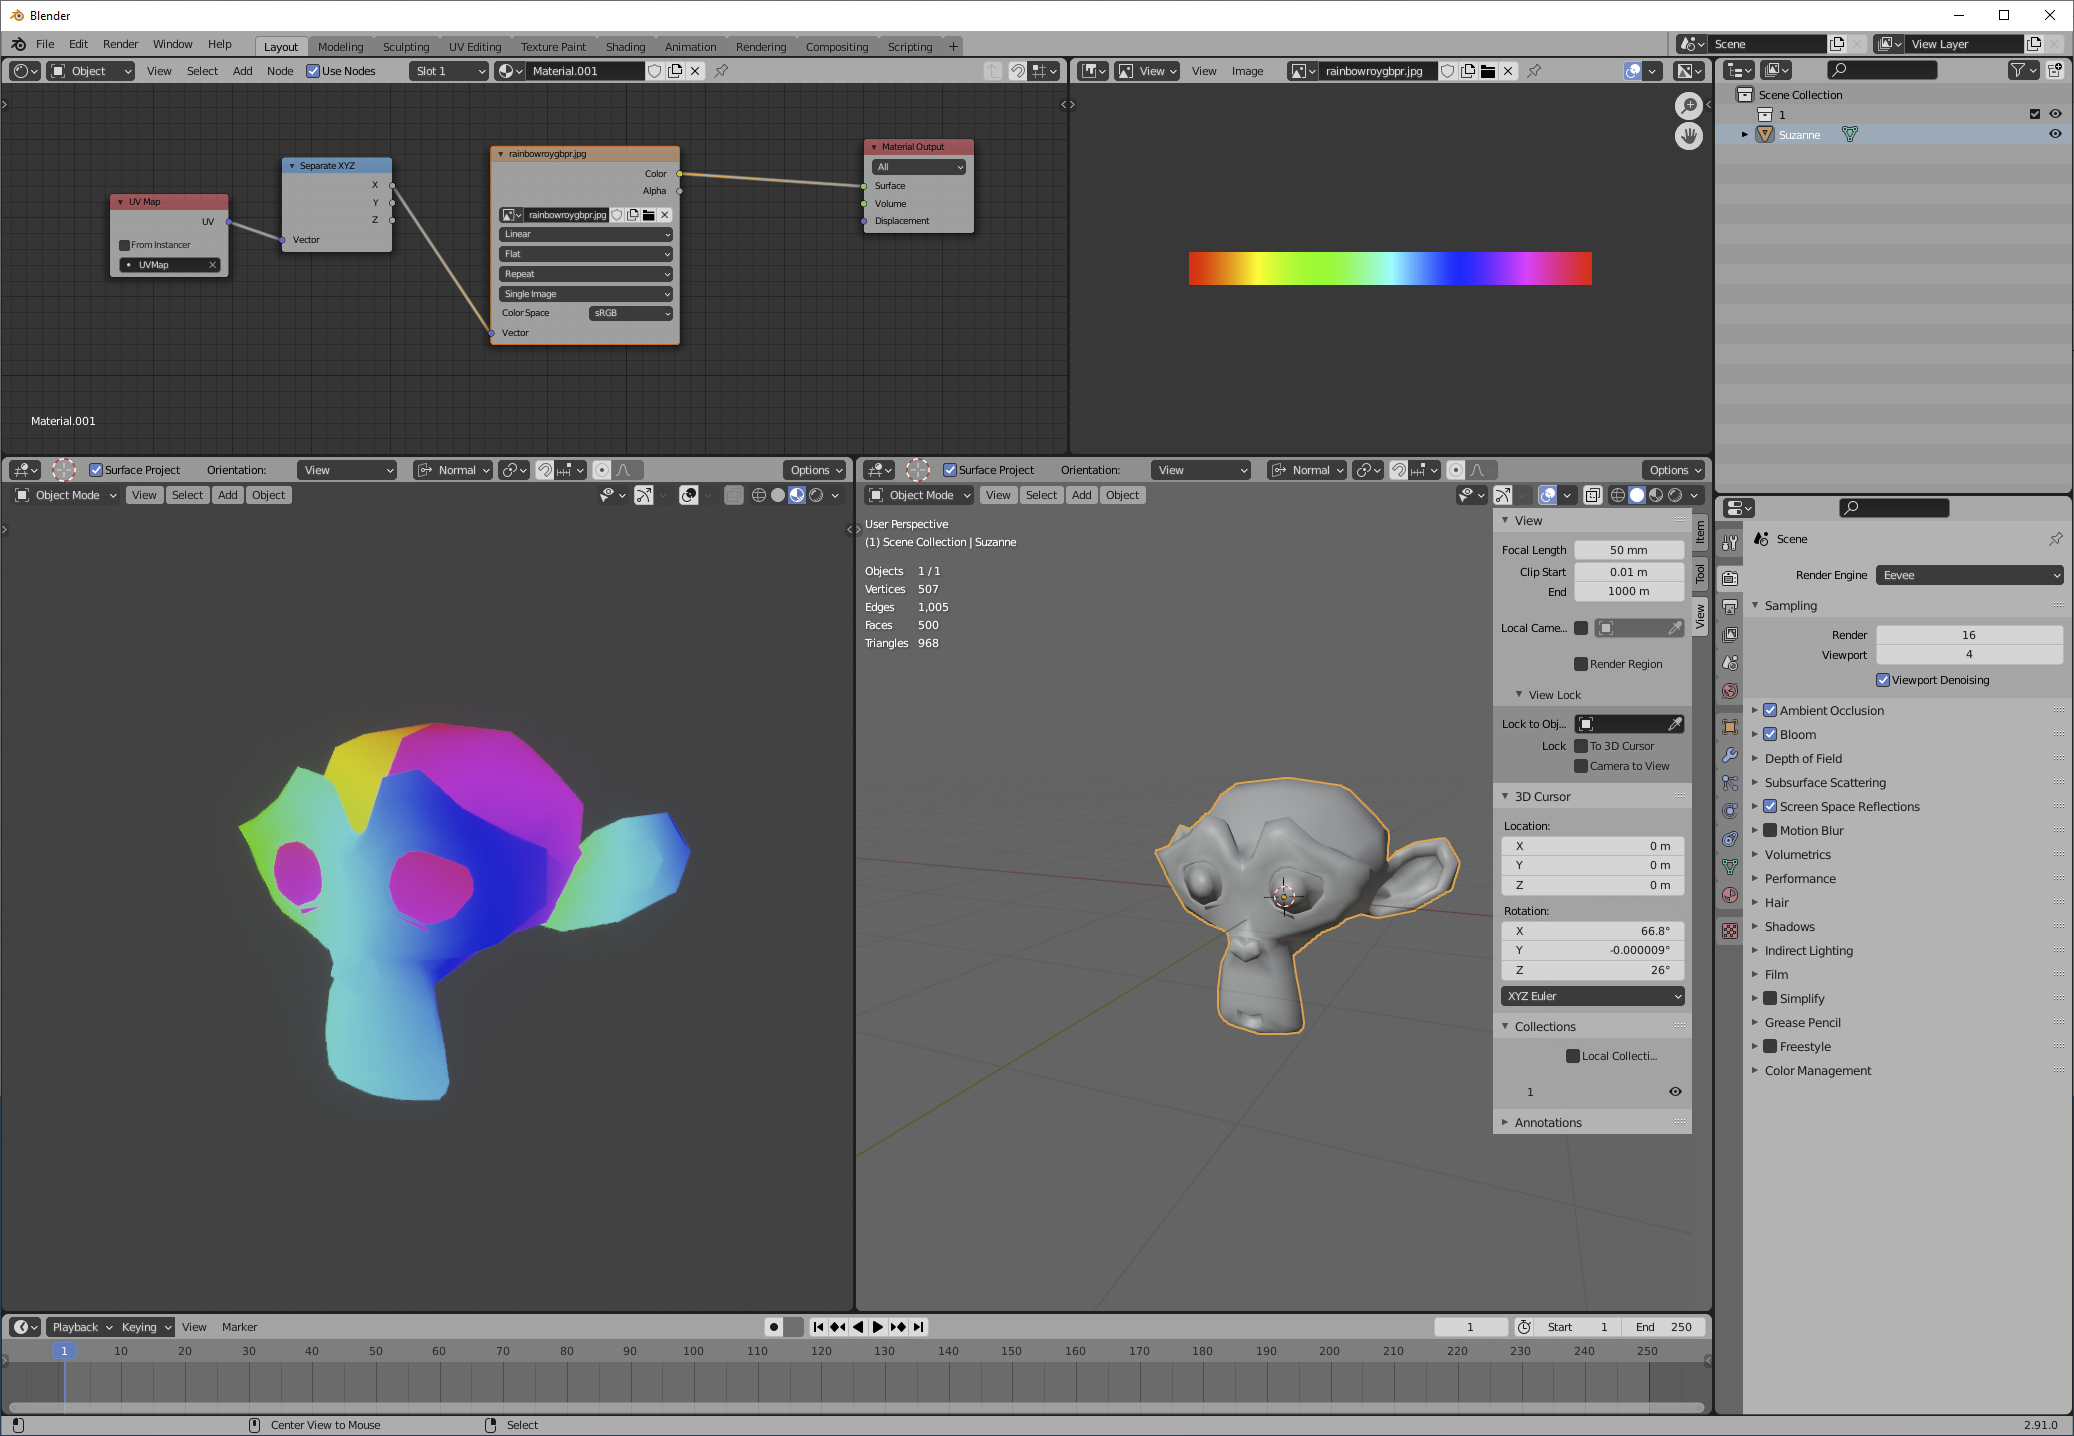Switch to the UV Editing workspace tab
Image resolution: width=2074 pixels, height=1436 pixels.
[x=475, y=47]
